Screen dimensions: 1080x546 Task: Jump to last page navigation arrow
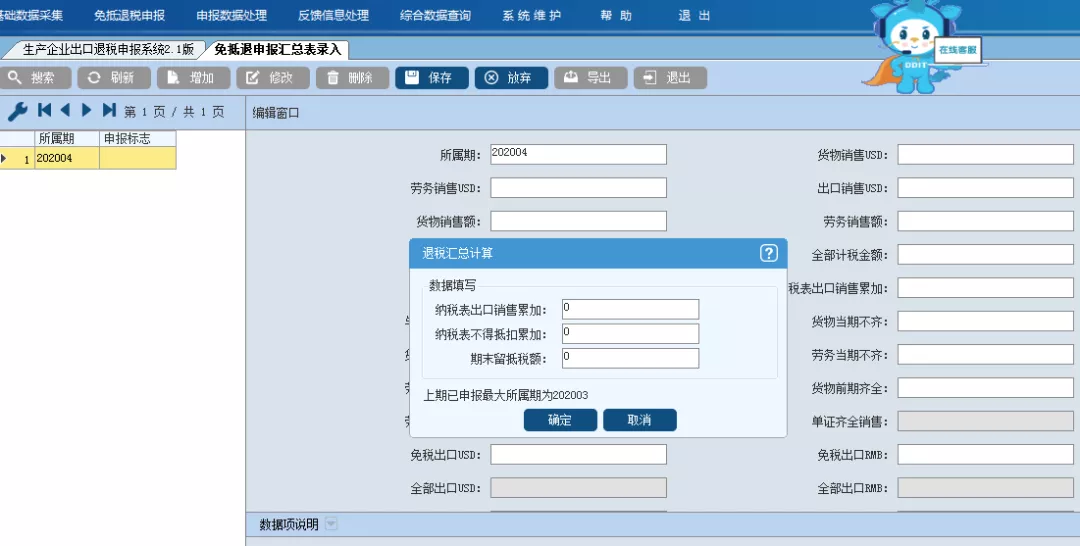109,111
